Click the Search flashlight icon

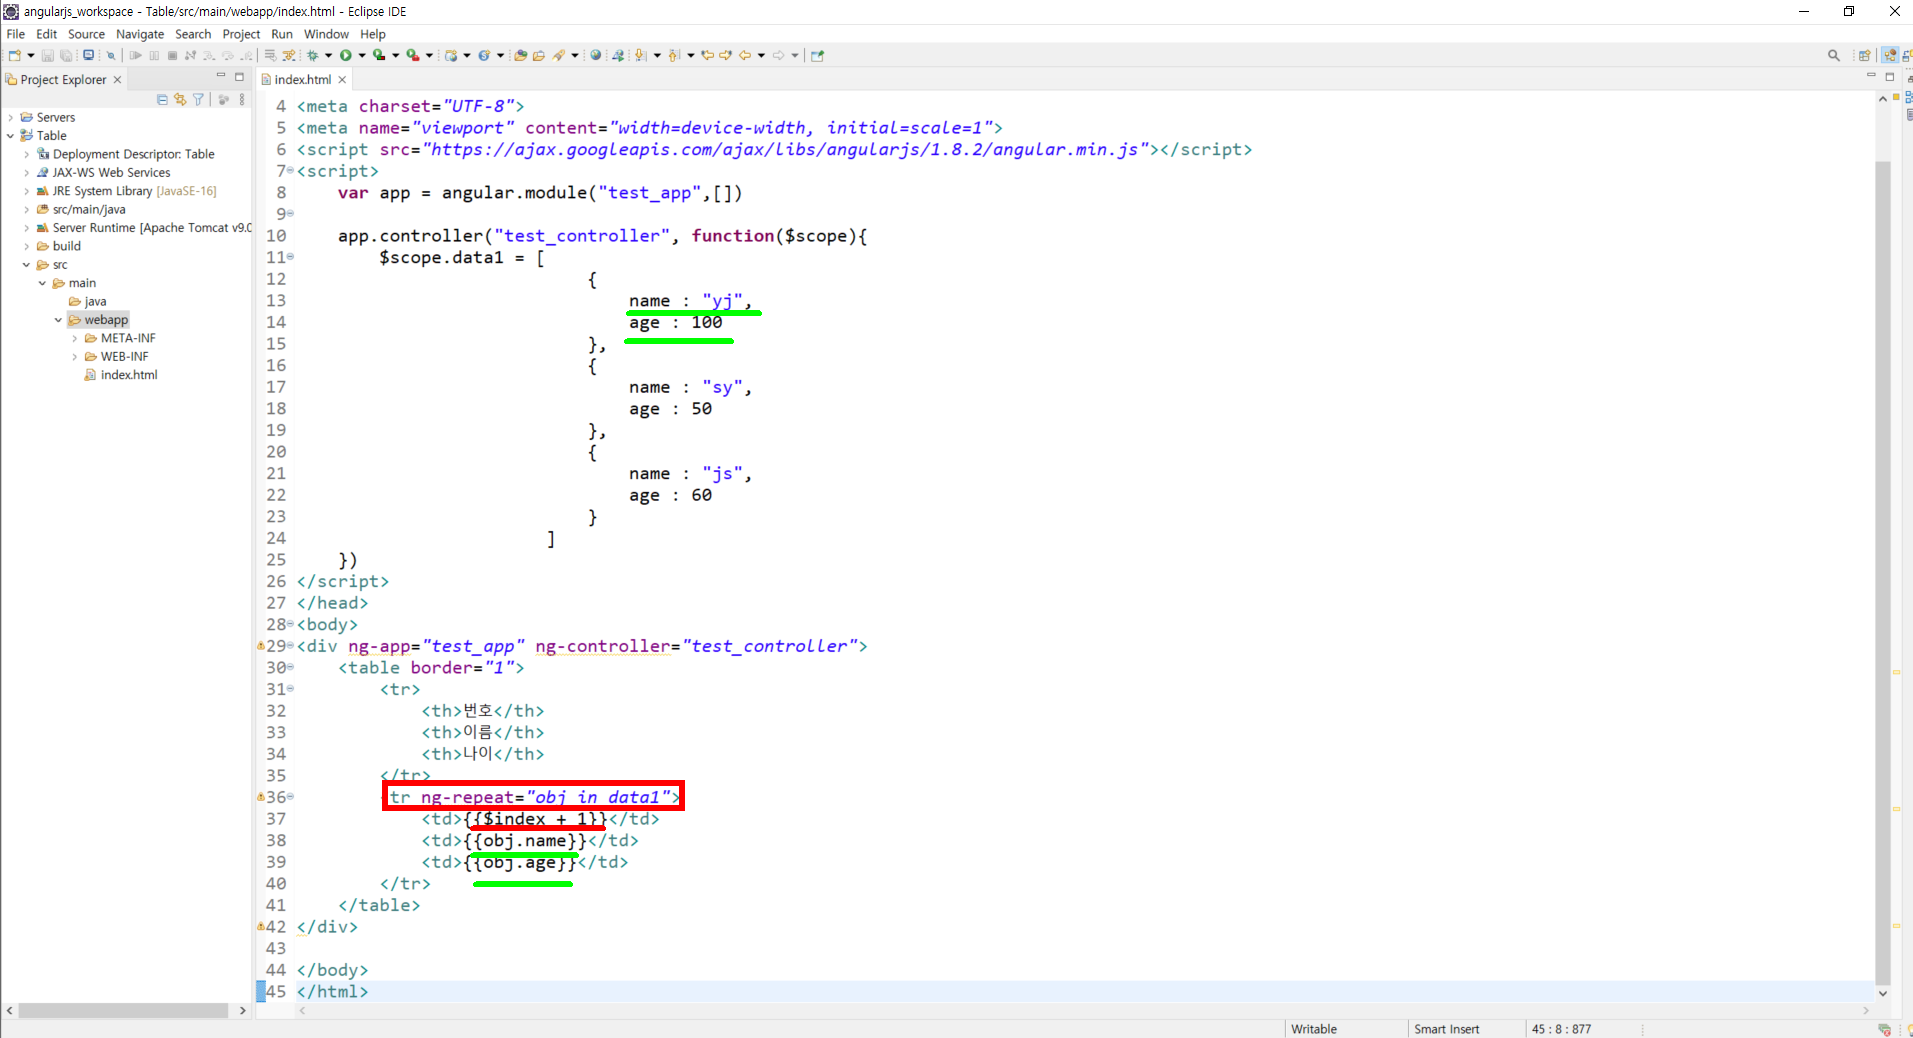pos(559,55)
